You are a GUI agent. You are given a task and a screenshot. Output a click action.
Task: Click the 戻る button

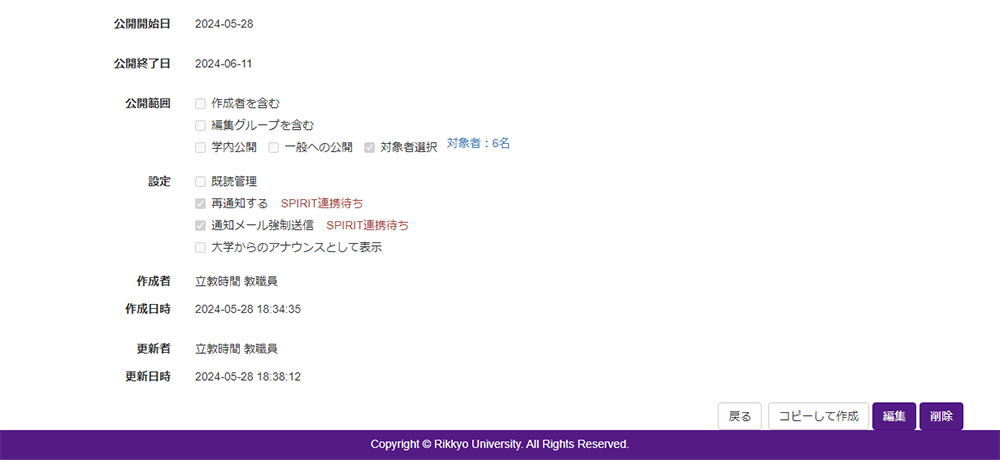point(740,416)
